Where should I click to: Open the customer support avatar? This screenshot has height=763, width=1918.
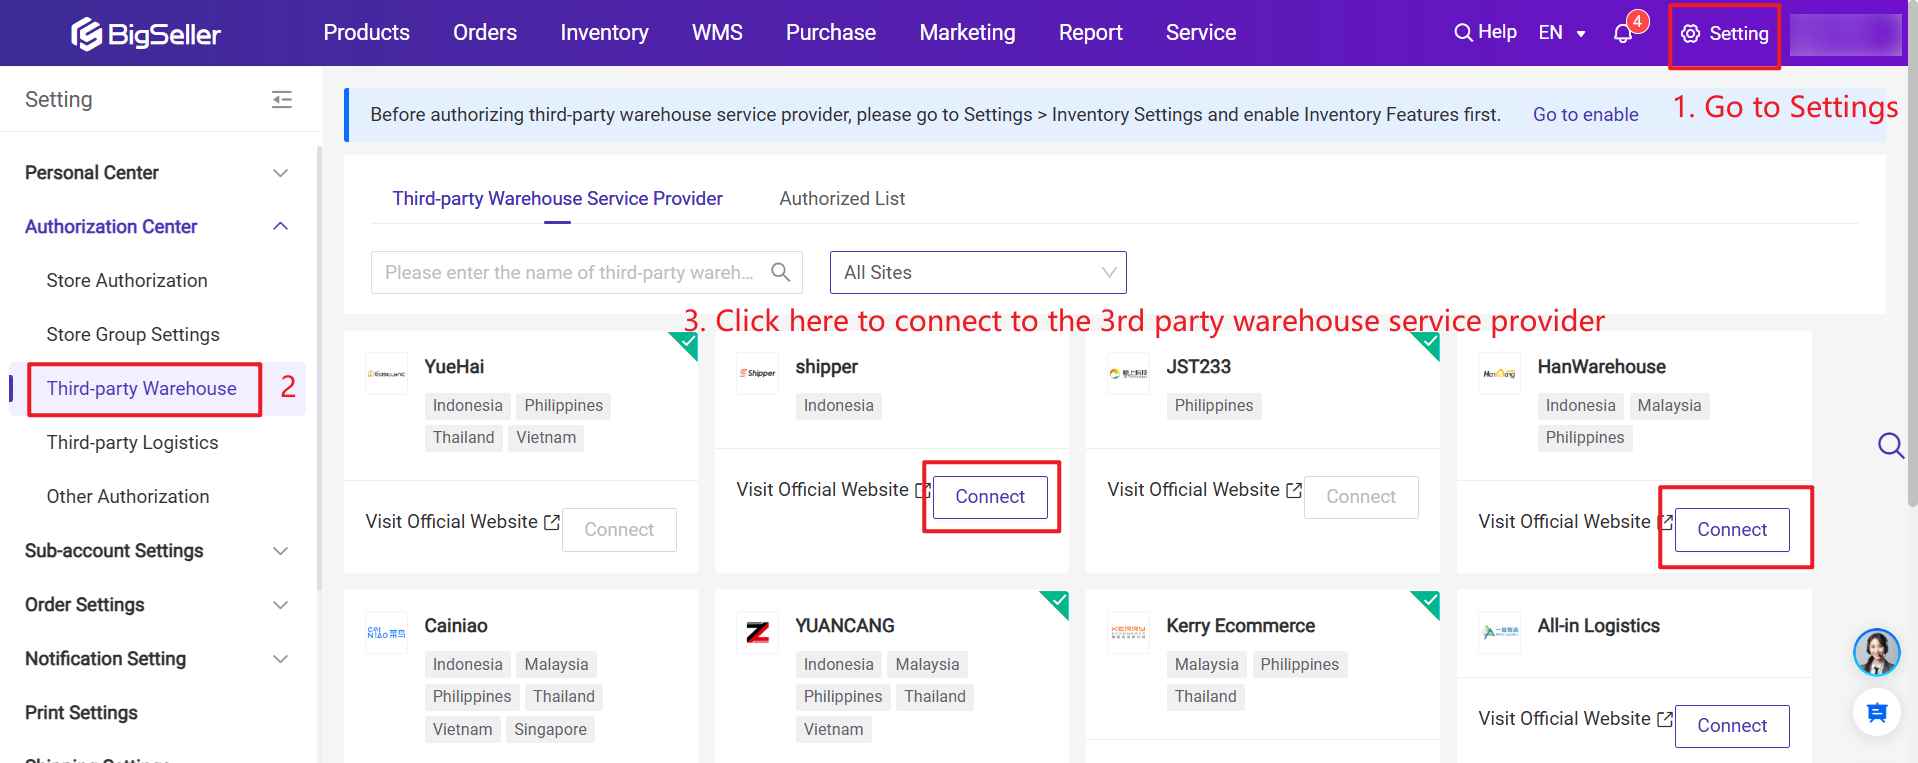(1876, 652)
